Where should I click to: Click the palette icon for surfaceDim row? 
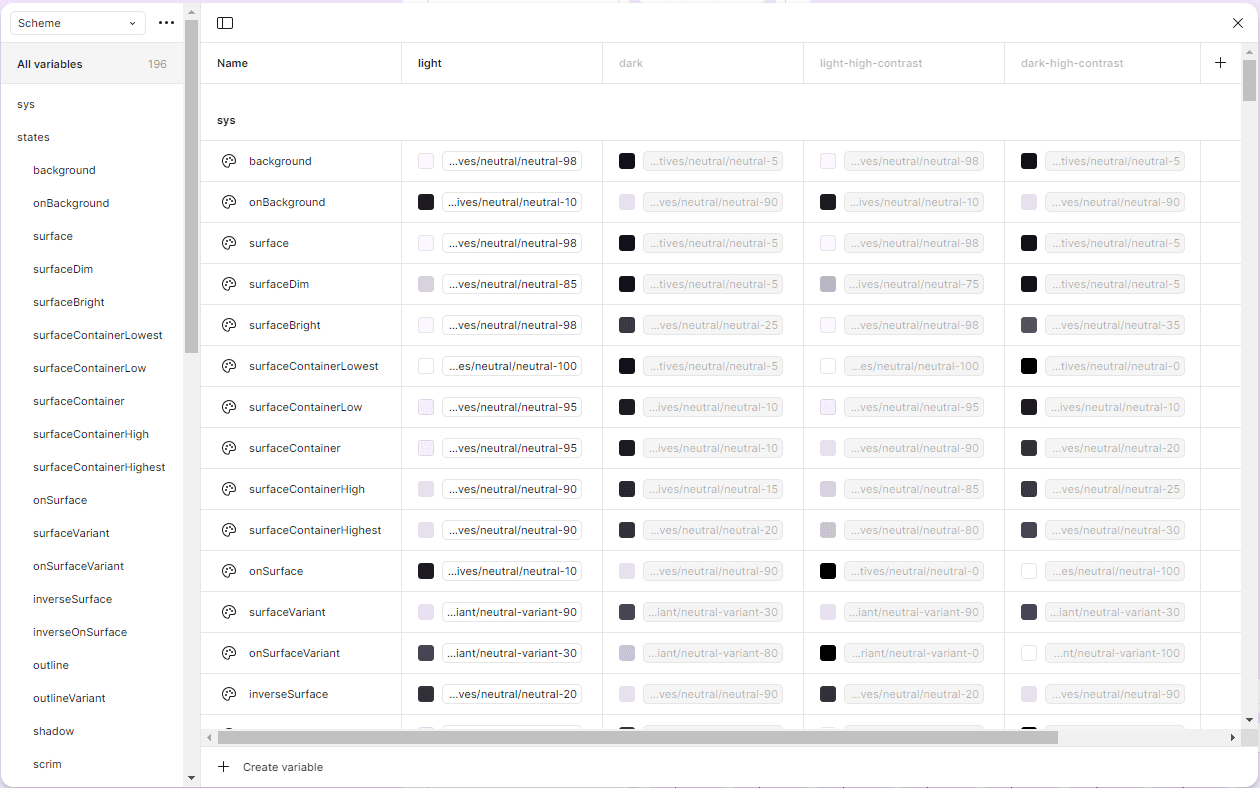pyautogui.click(x=228, y=284)
